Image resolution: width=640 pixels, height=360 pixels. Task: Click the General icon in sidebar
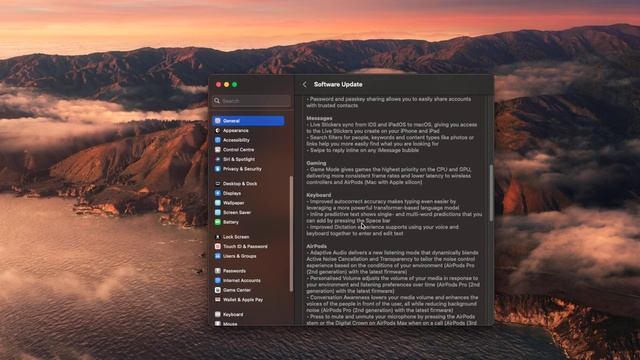tap(218, 121)
